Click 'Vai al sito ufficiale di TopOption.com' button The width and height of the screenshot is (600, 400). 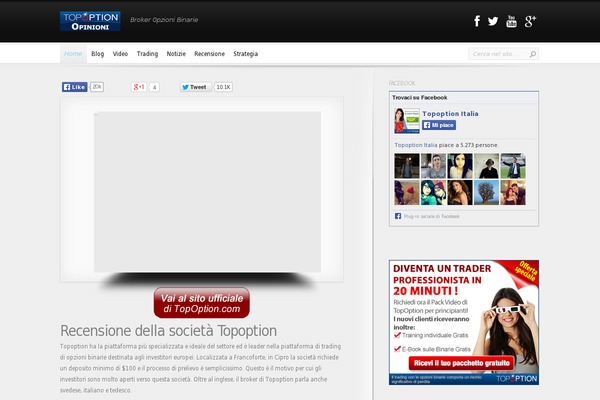point(202,303)
